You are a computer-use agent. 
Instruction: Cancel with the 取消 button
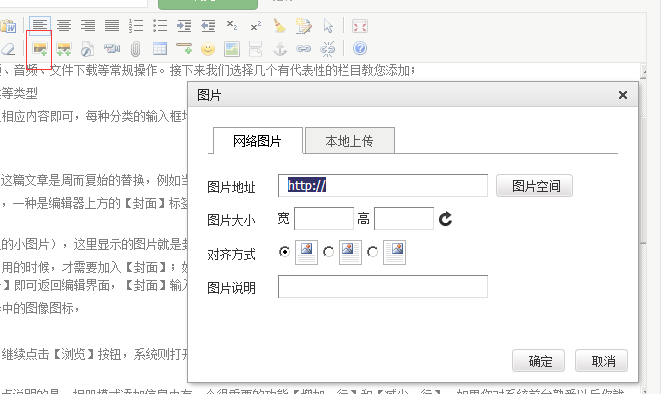[x=601, y=361]
